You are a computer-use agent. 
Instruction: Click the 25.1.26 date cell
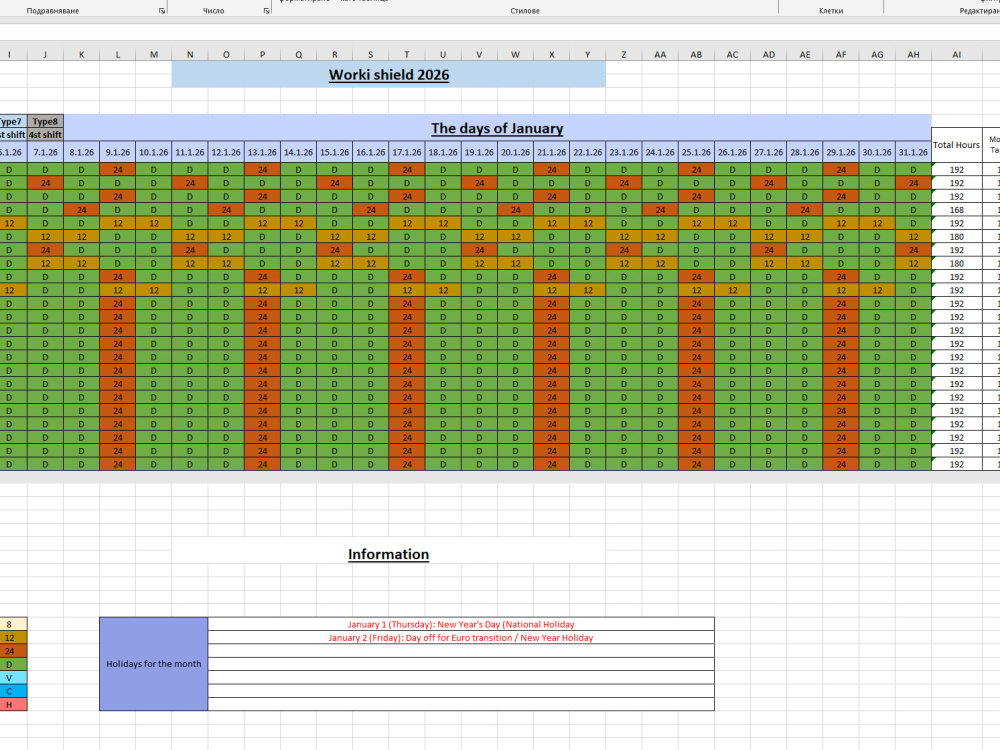click(696, 152)
